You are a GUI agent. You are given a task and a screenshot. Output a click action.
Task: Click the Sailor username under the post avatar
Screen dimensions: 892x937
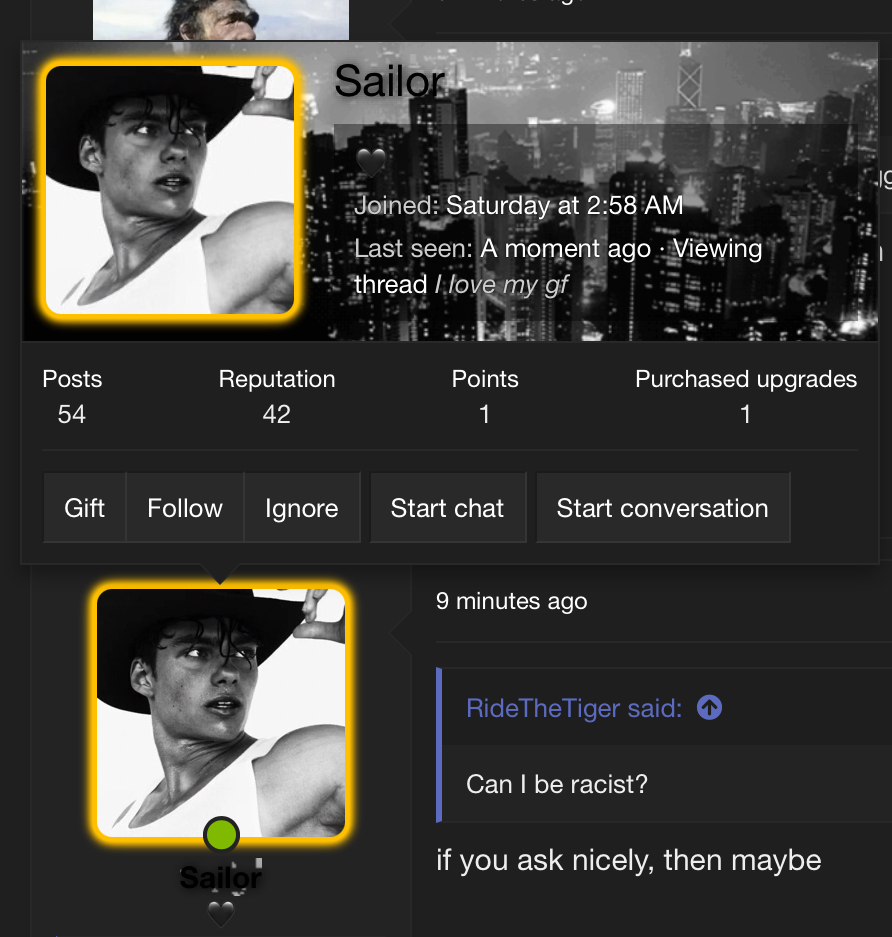[x=221, y=878]
